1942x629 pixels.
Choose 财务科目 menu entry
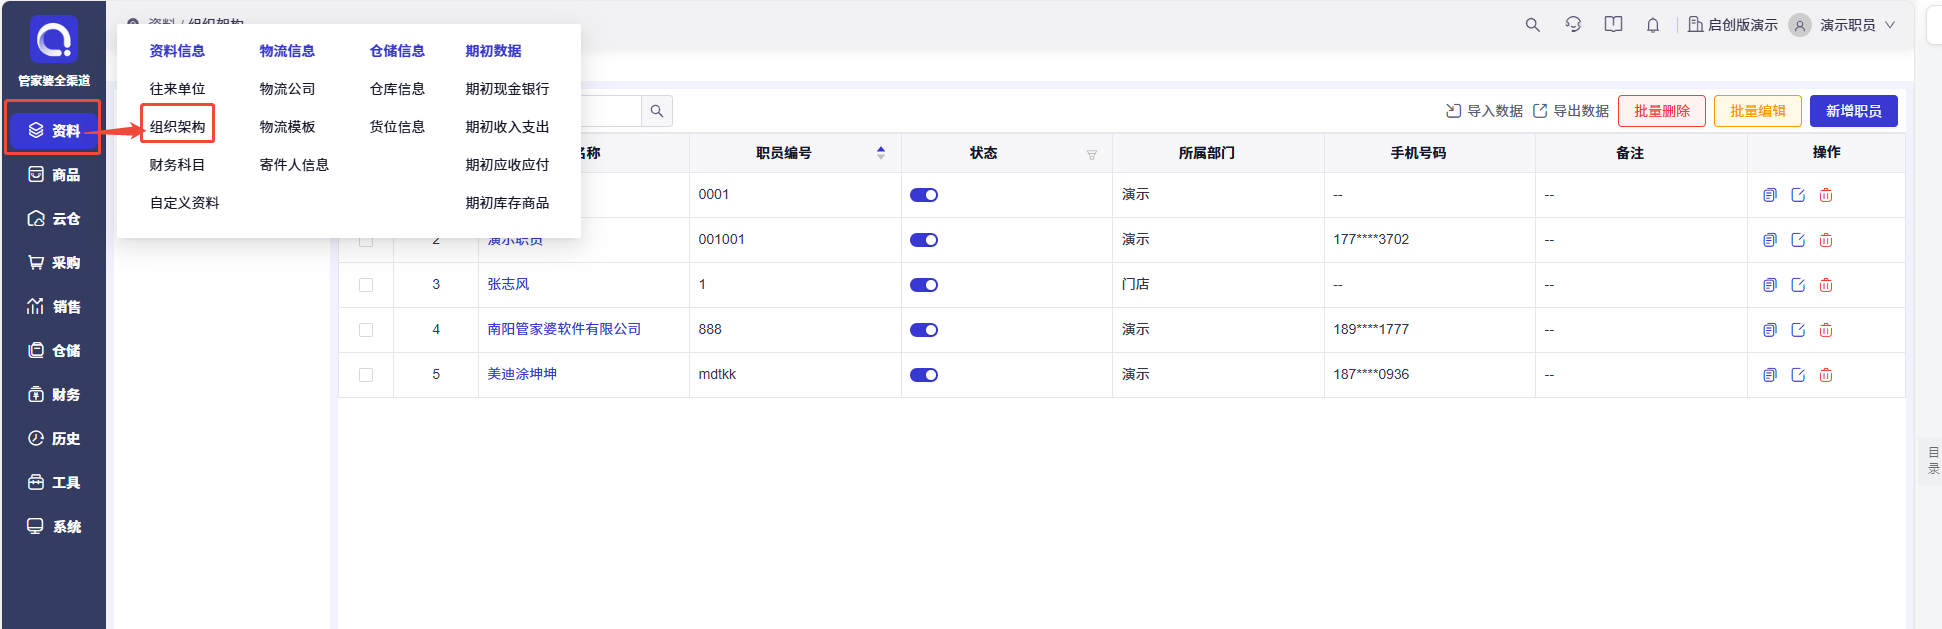coord(177,165)
